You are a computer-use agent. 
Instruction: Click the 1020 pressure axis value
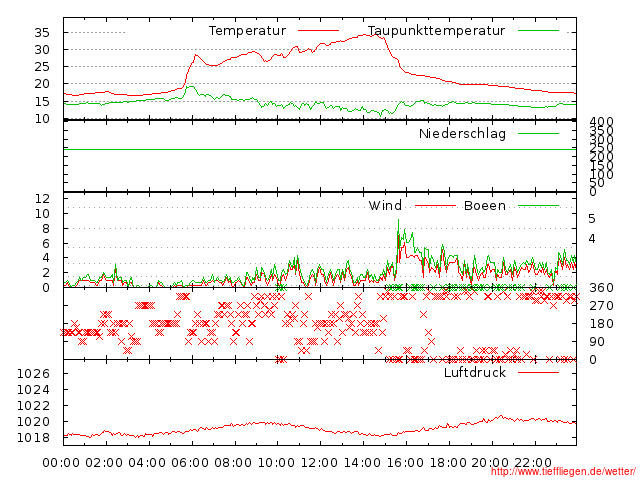tap(33, 422)
